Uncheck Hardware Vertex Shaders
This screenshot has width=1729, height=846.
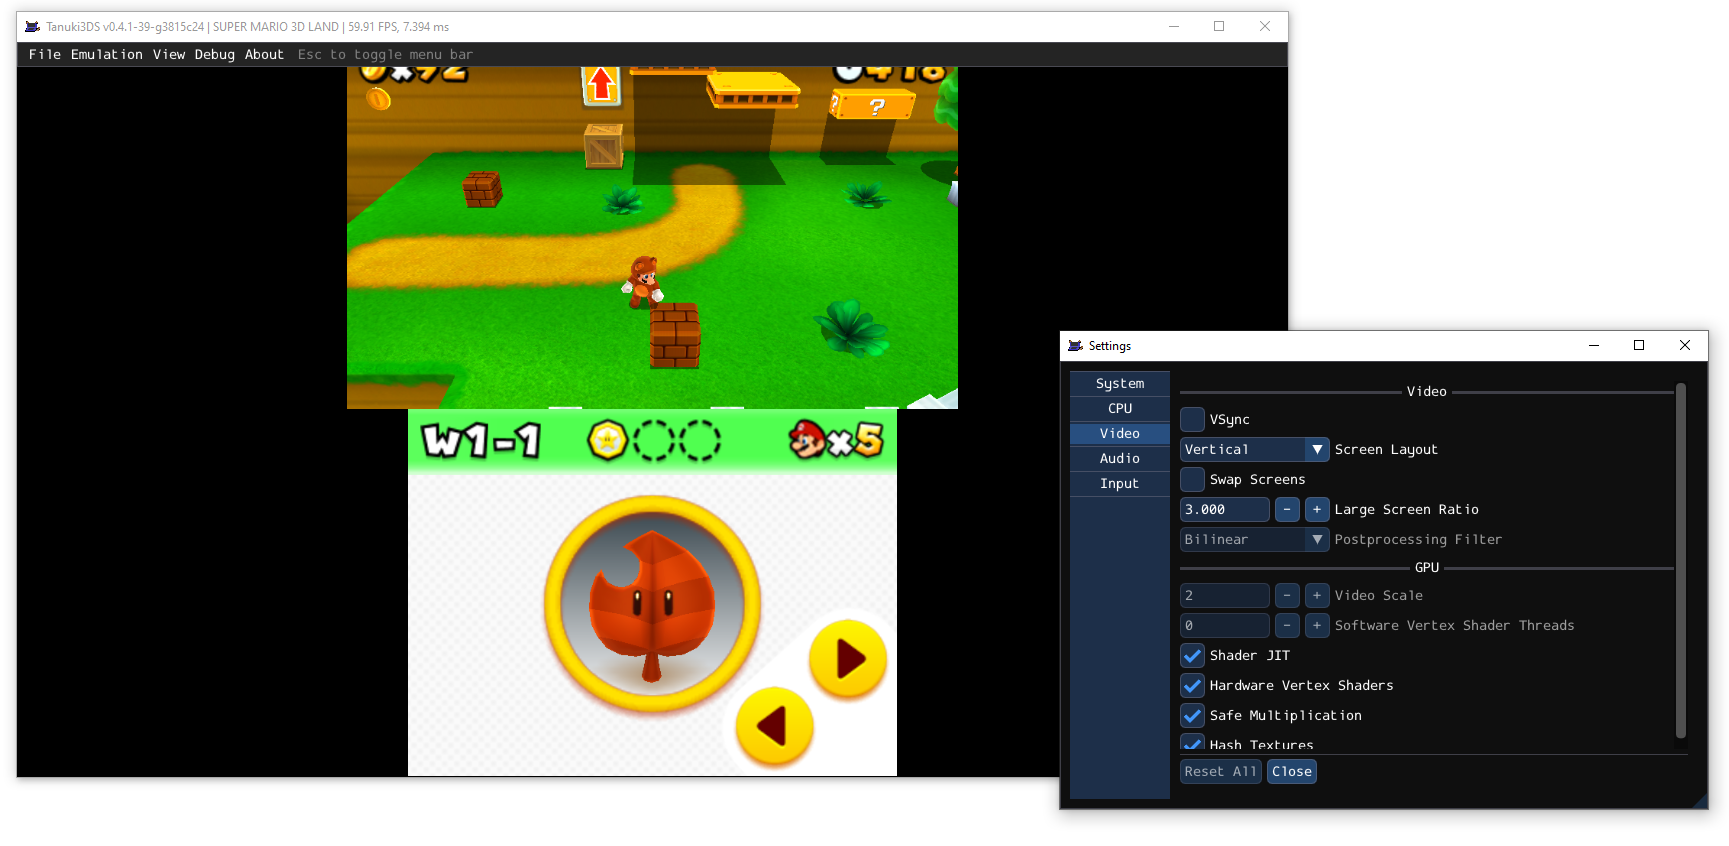click(x=1193, y=686)
